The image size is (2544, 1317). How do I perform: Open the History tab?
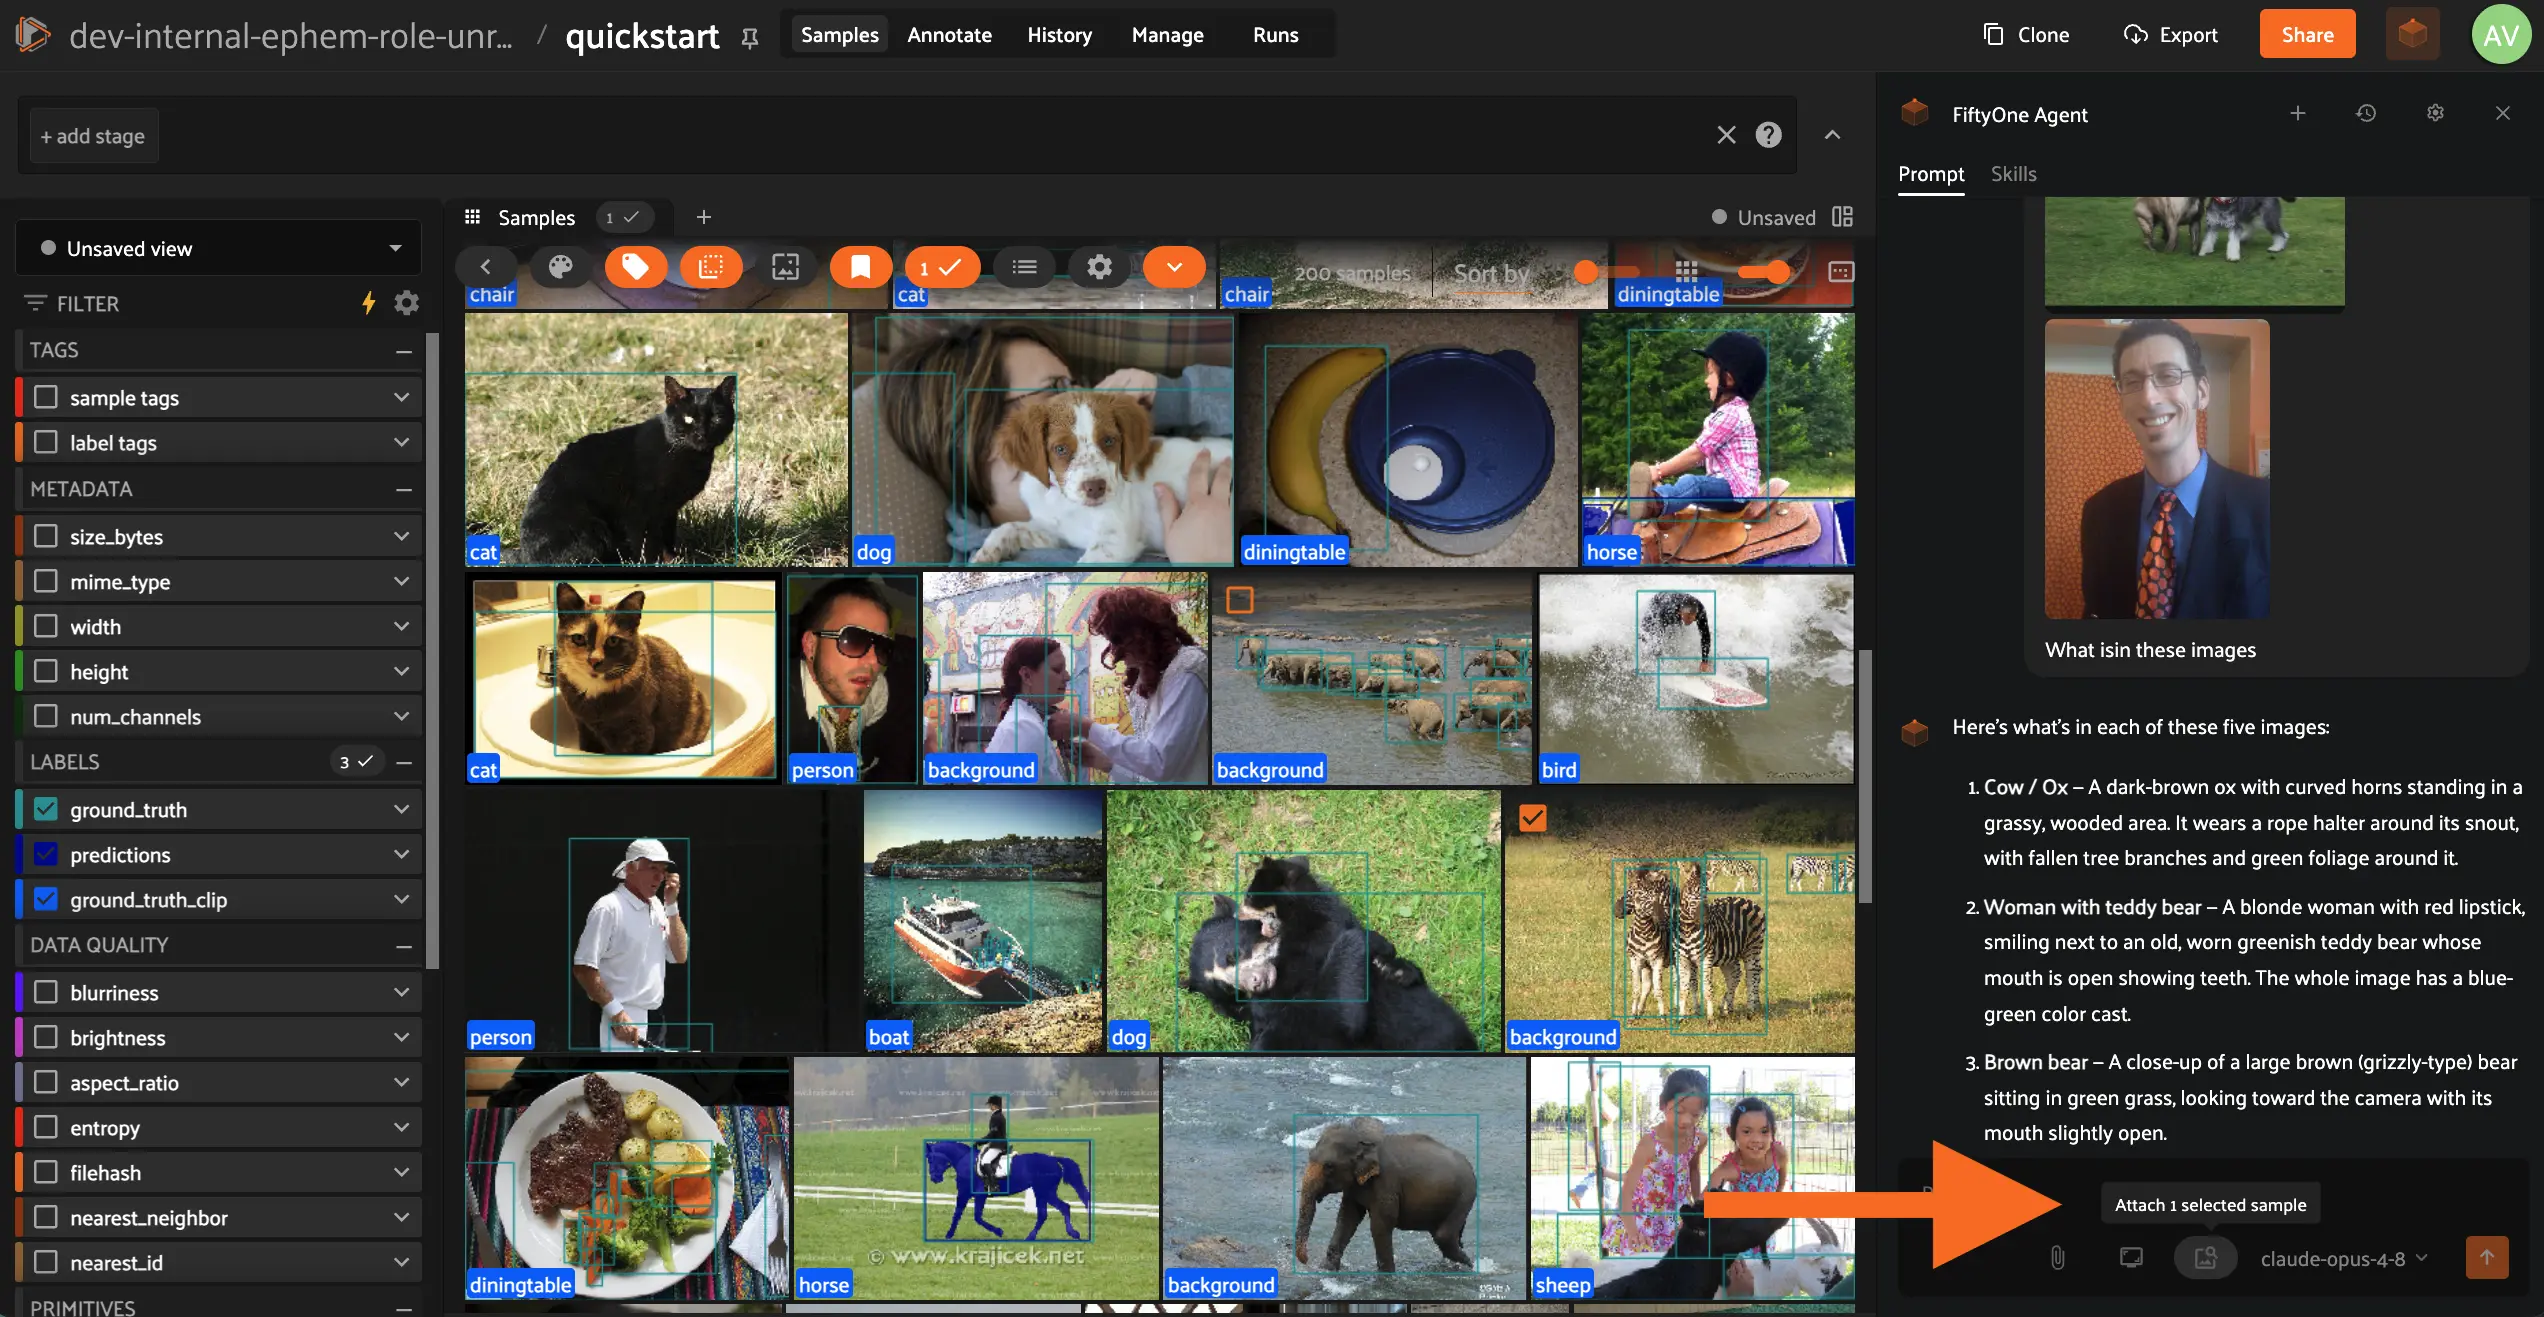(1059, 35)
